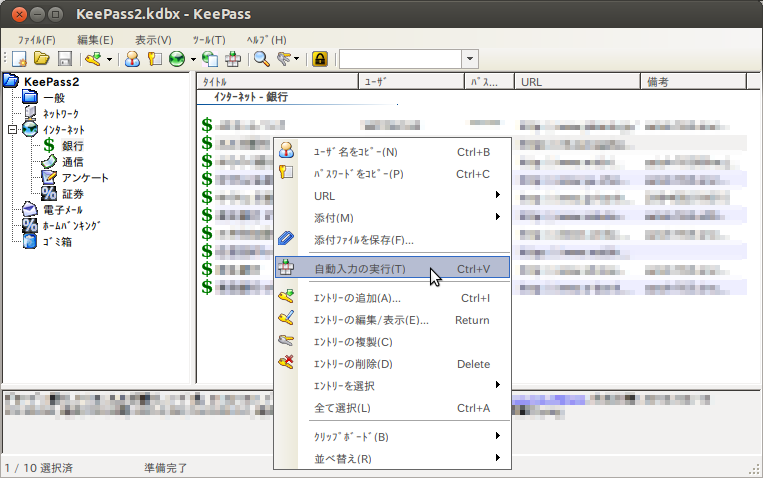Choose エントリーの複製(C)
This screenshot has width=763, height=478.
pyautogui.click(x=392, y=342)
